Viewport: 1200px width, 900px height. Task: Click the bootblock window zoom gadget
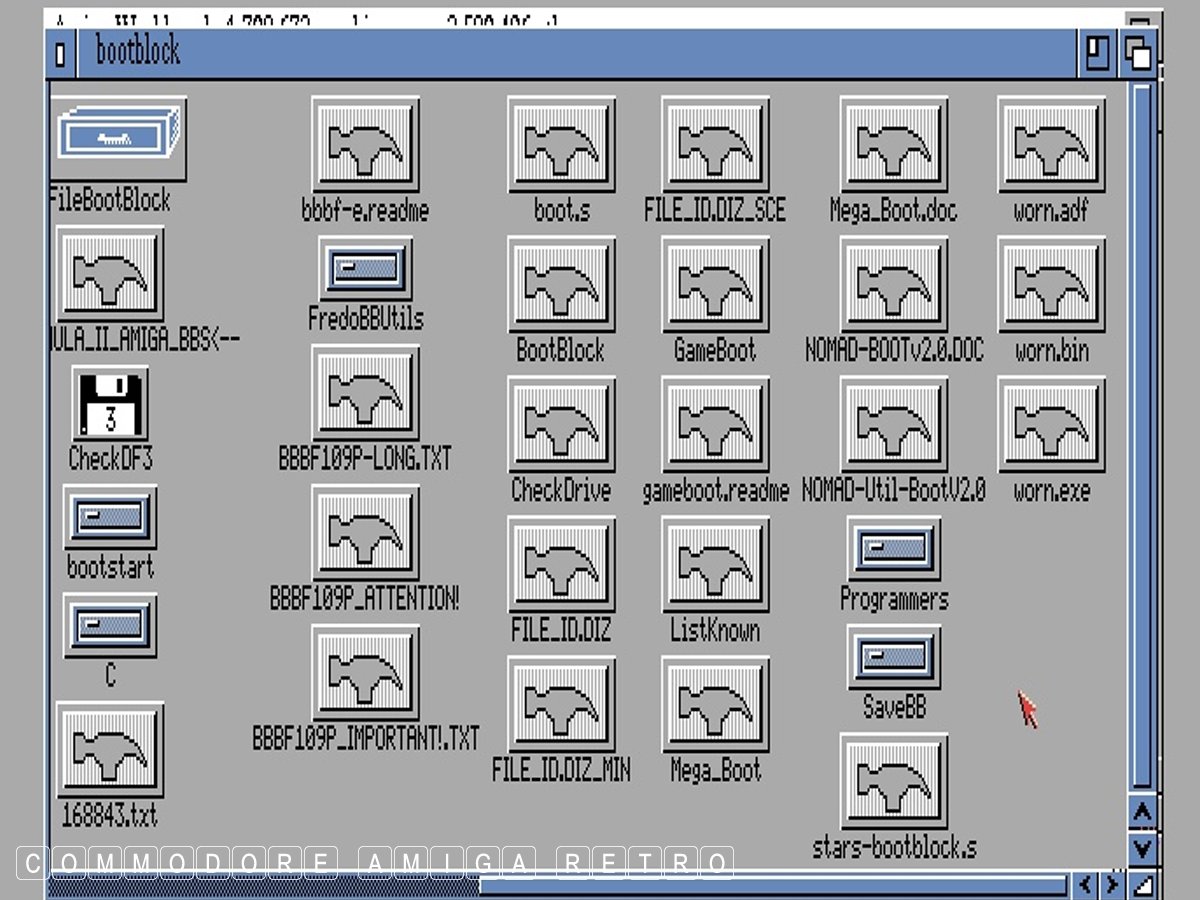pos(1098,53)
